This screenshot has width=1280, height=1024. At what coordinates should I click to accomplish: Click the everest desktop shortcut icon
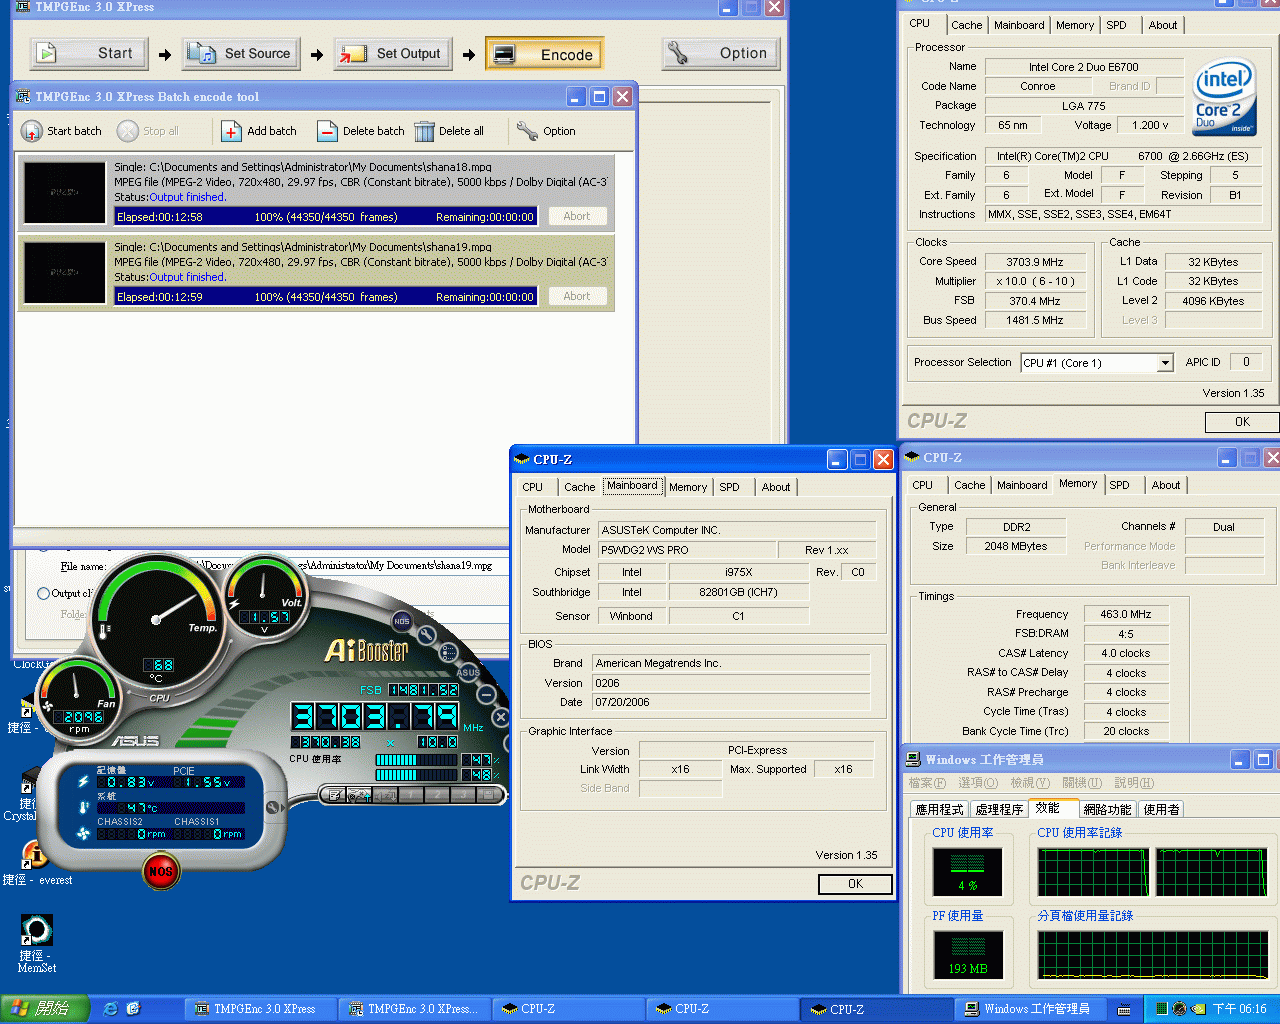tap(34, 854)
